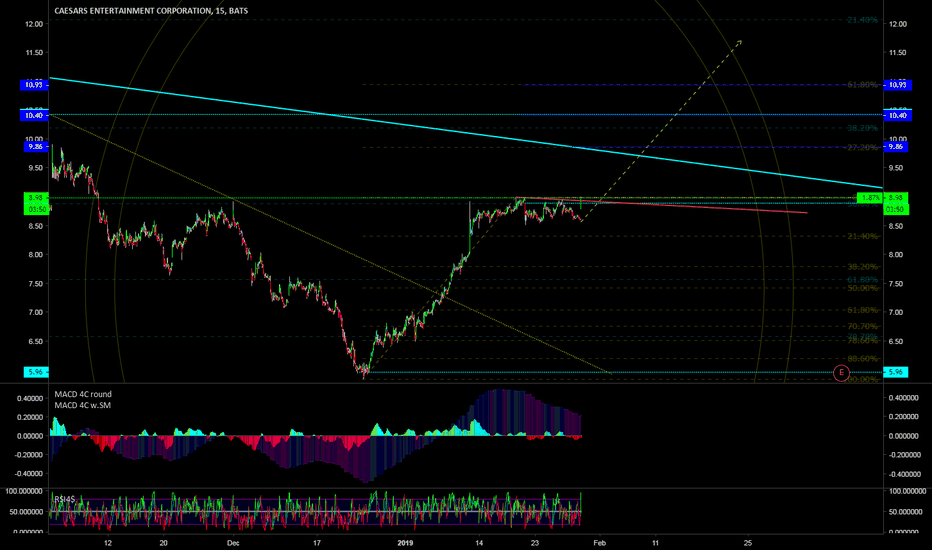
Task: Click the dashed yellow projection arrowhead
Action: (739, 42)
